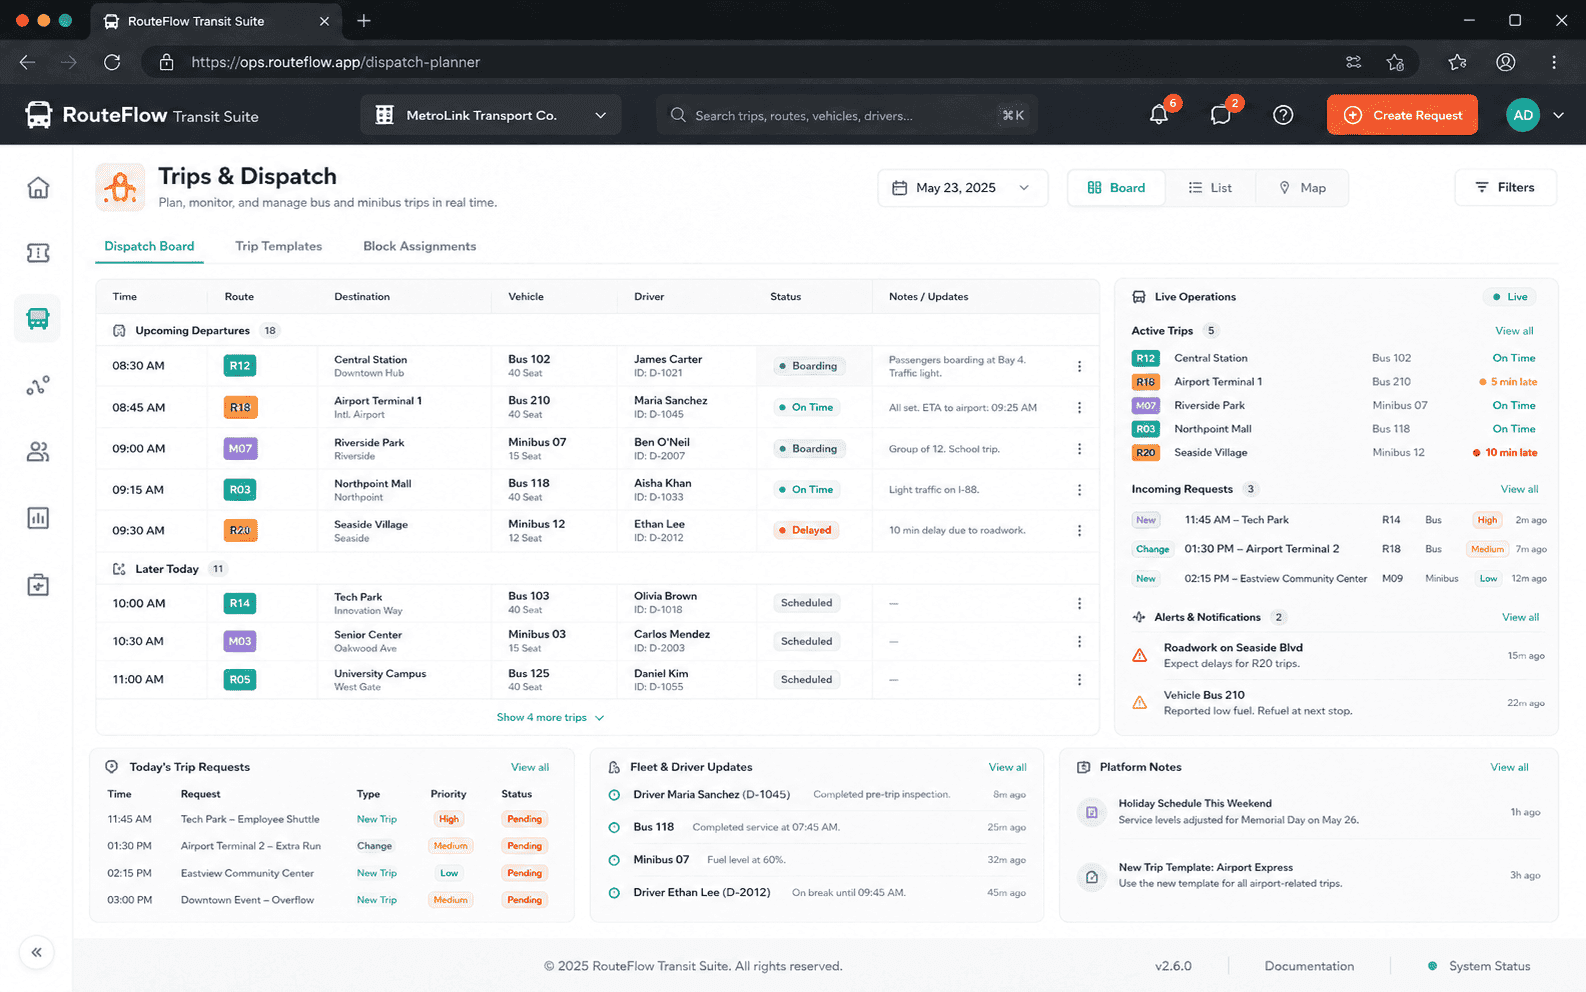
Task: Open a new browser tab
Action: [x=364, y=21]
